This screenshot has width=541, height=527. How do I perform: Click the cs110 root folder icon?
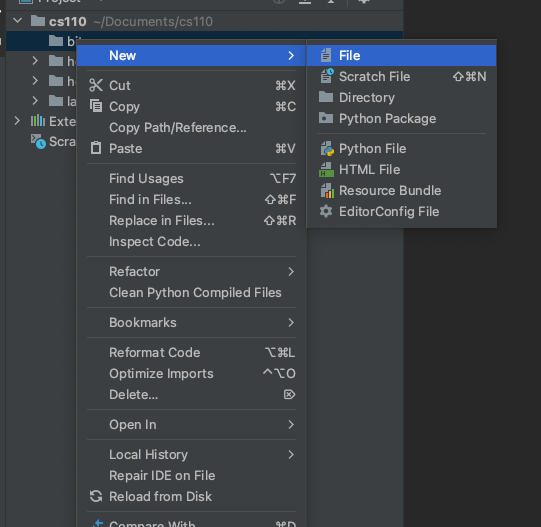(x=38, y=21)
